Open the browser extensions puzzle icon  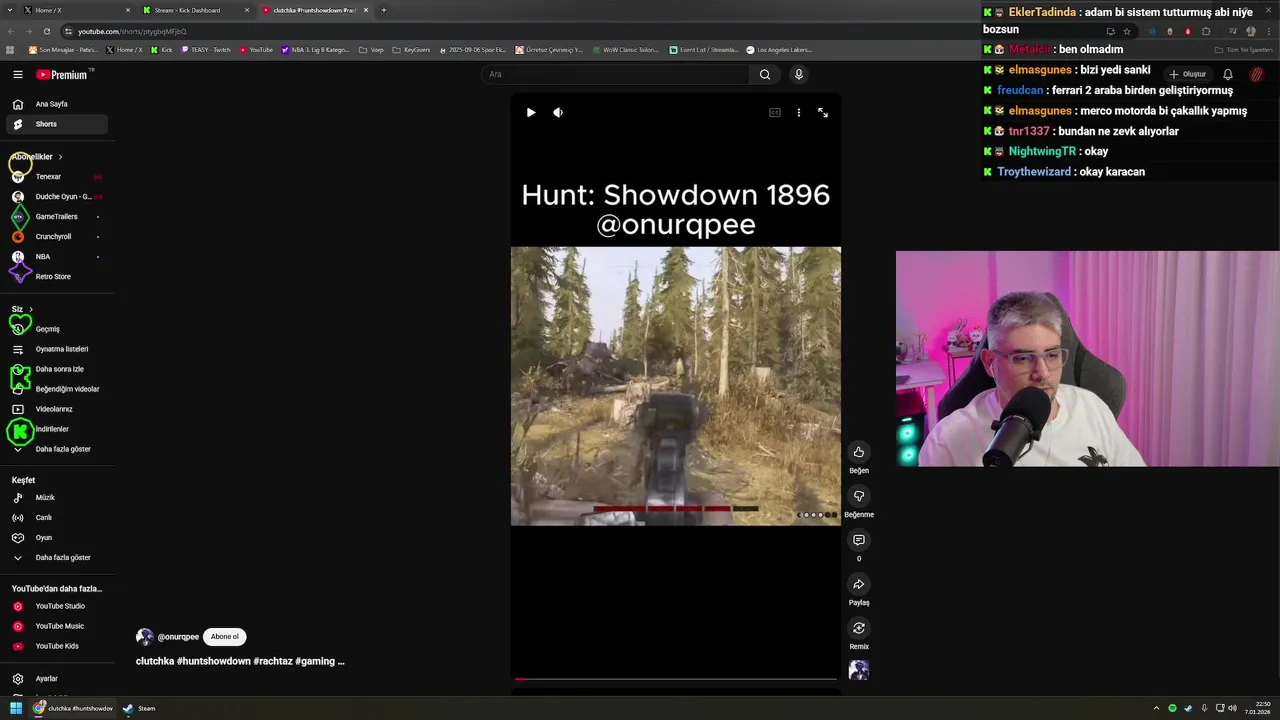1206,31
